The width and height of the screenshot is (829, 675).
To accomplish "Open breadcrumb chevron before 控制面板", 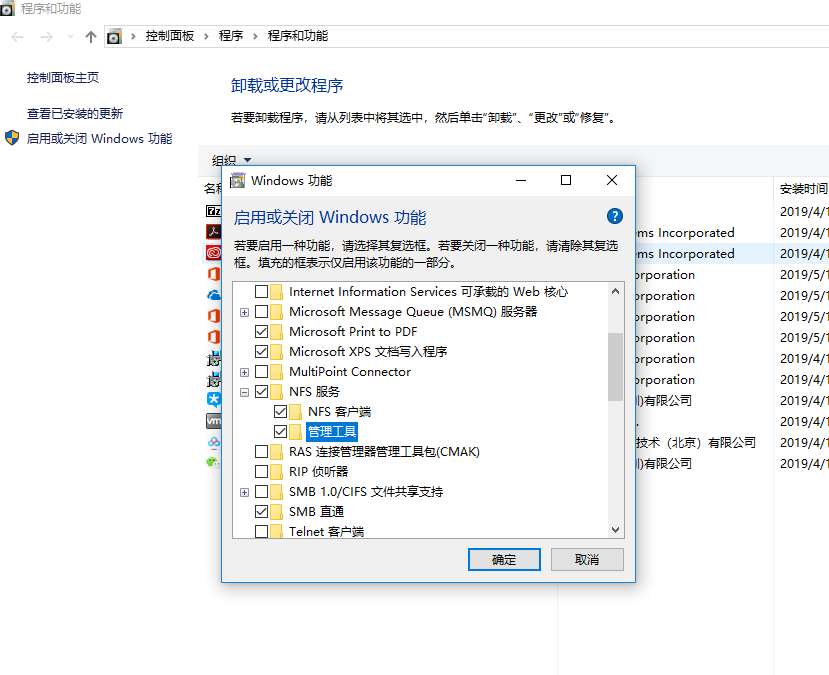I will (133, 36).
